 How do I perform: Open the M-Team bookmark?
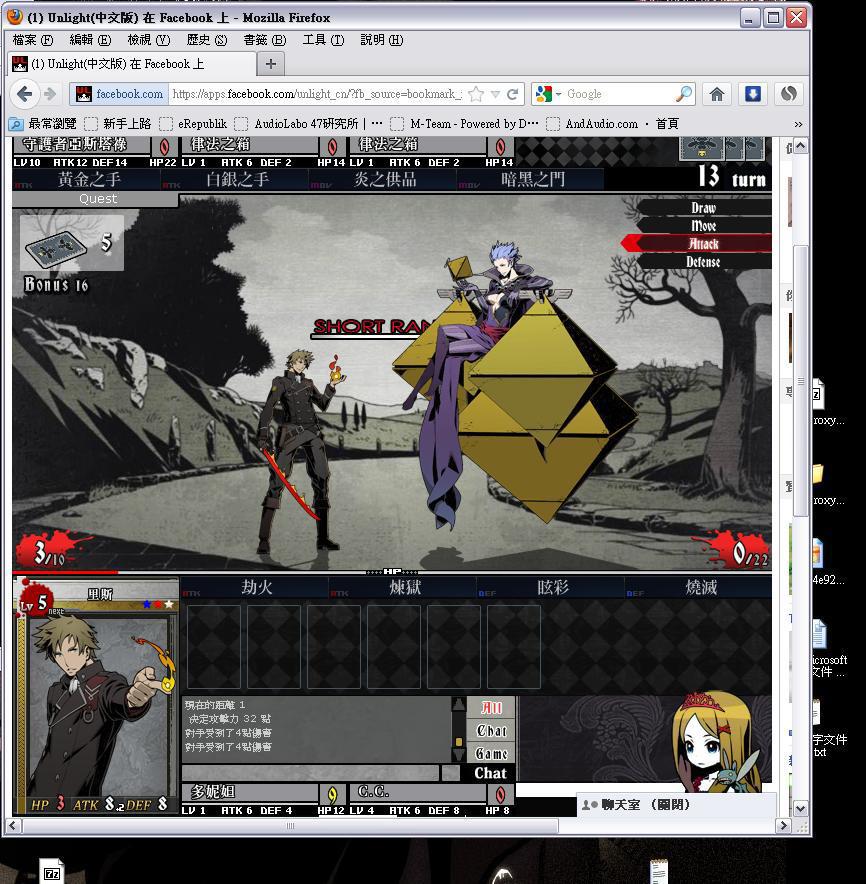[465, 124]
